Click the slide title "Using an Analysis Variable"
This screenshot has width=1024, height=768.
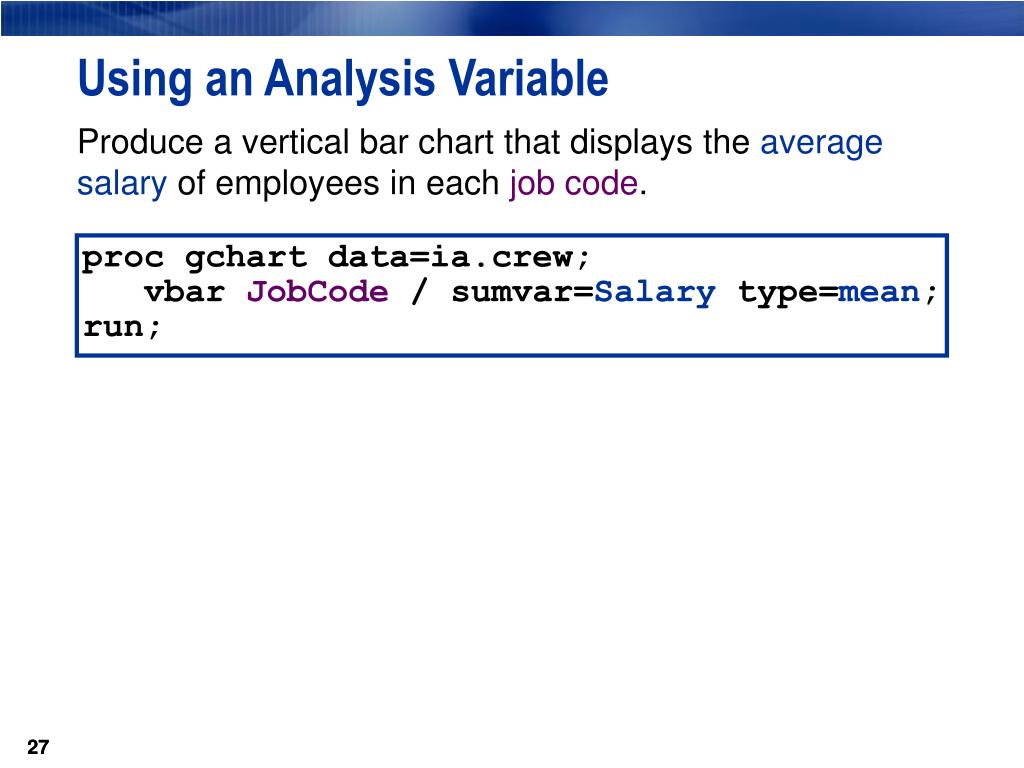click(x=343, y=80)
